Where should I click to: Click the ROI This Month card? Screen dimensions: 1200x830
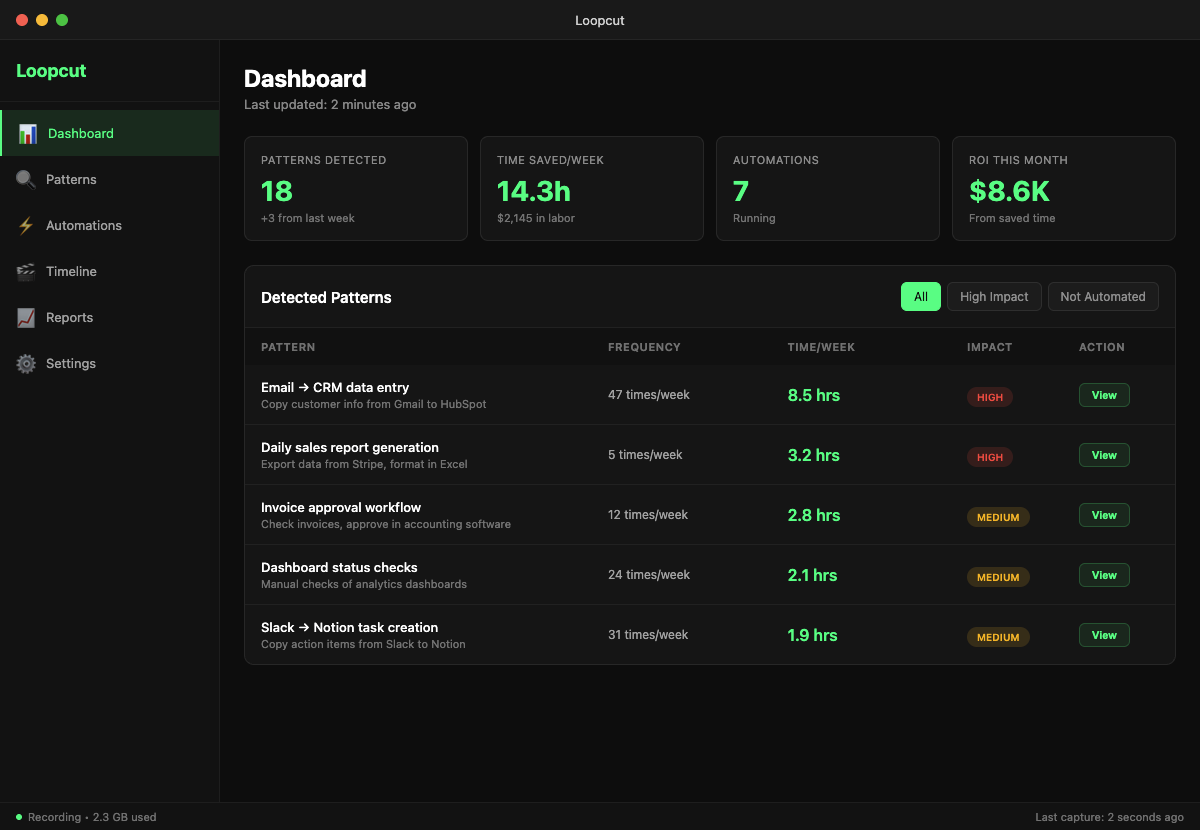pyautogui.click(x=1063, y=188)
